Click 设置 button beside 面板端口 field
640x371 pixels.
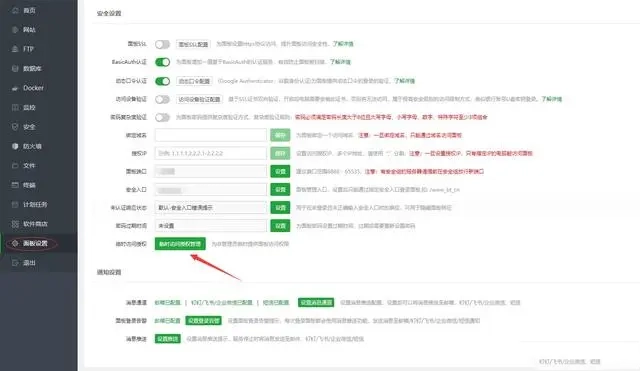coord(280,171)
